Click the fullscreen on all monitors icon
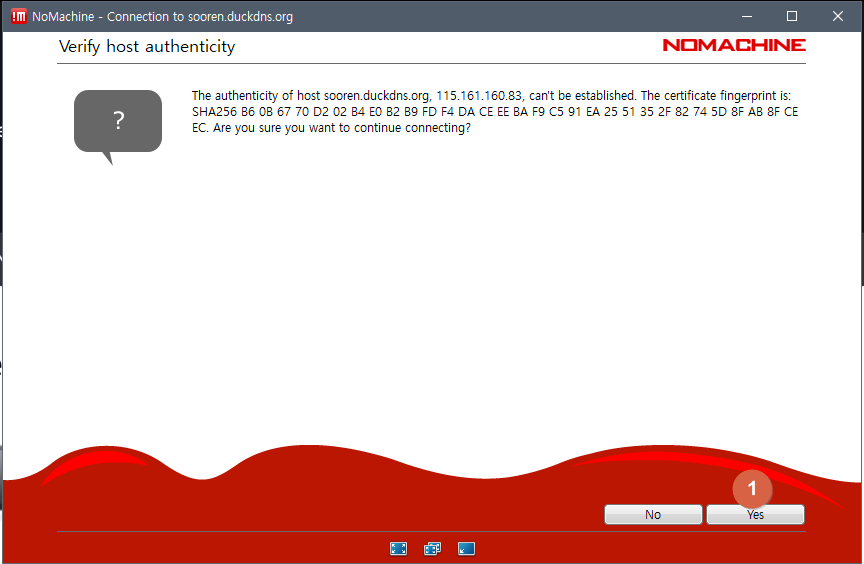 coord(433,549)
